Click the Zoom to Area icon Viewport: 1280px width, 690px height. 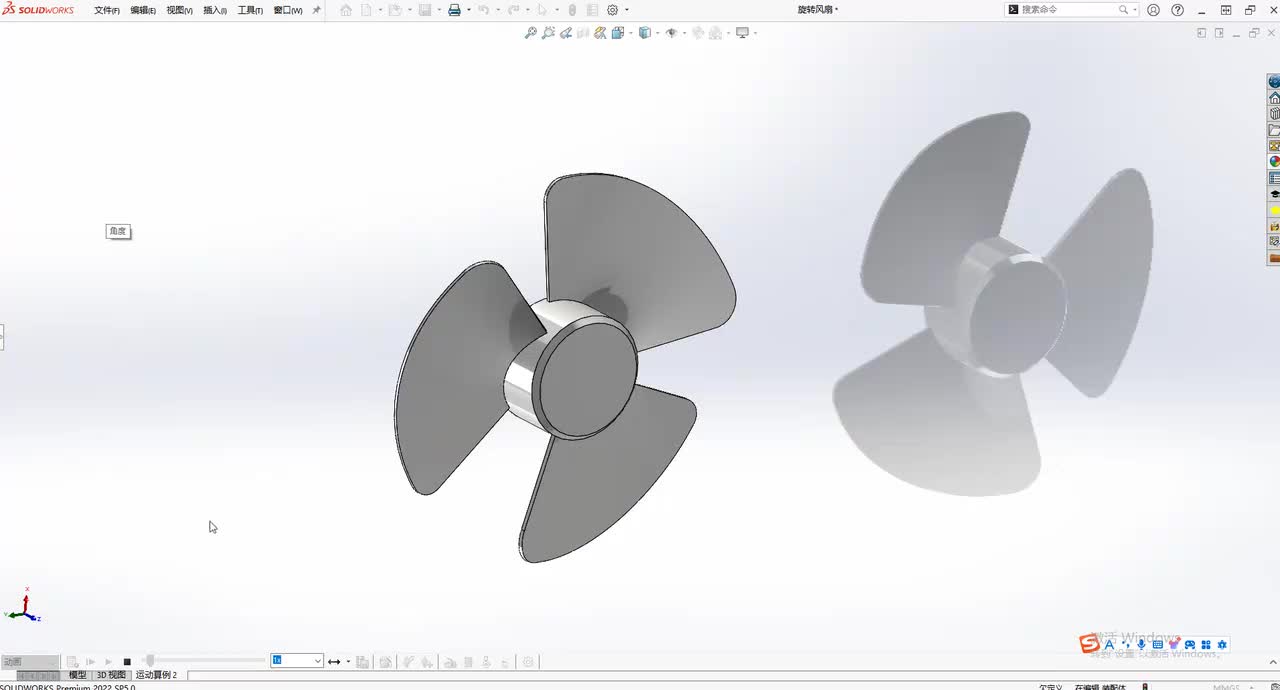[548, 33]
